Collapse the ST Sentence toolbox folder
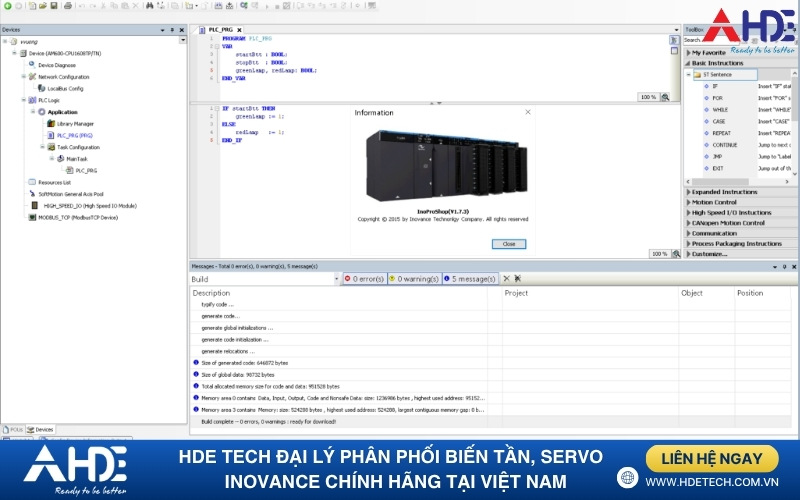 tap(688, 74)
